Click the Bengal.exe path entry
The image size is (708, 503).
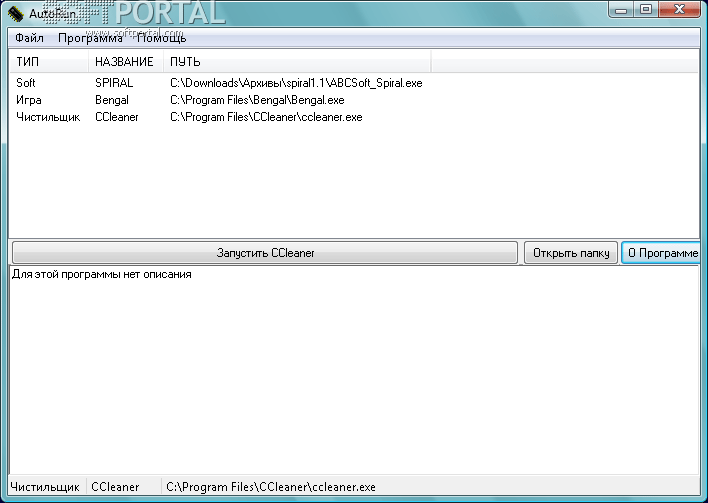pos(257,100)
